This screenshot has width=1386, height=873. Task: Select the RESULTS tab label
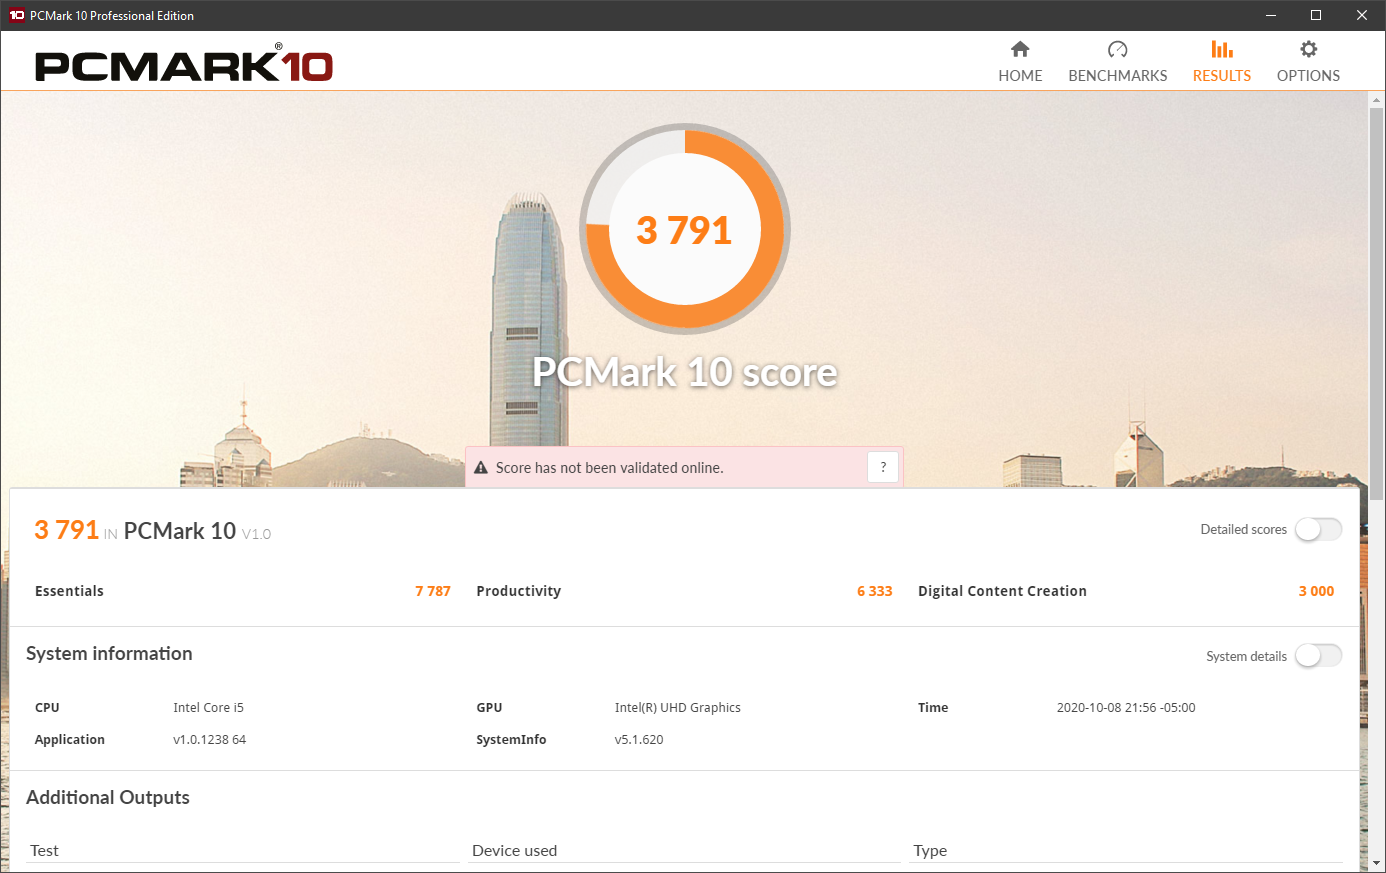(x=1222, y=76)
